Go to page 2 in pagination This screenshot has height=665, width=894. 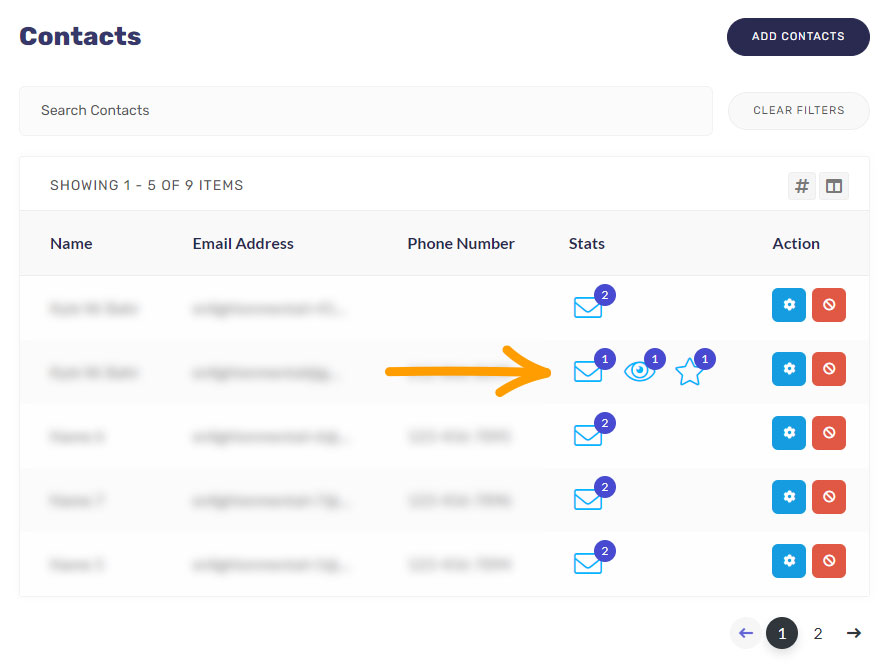(818, 633)
